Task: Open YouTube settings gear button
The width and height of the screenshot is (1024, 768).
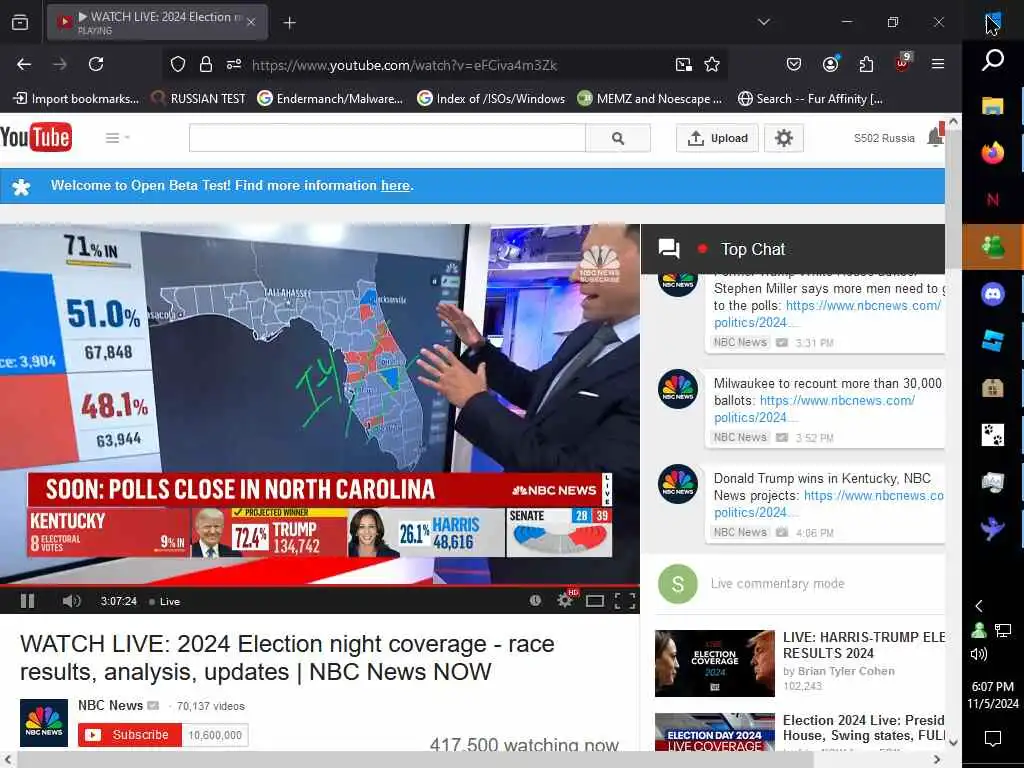Action: [784, 138]
